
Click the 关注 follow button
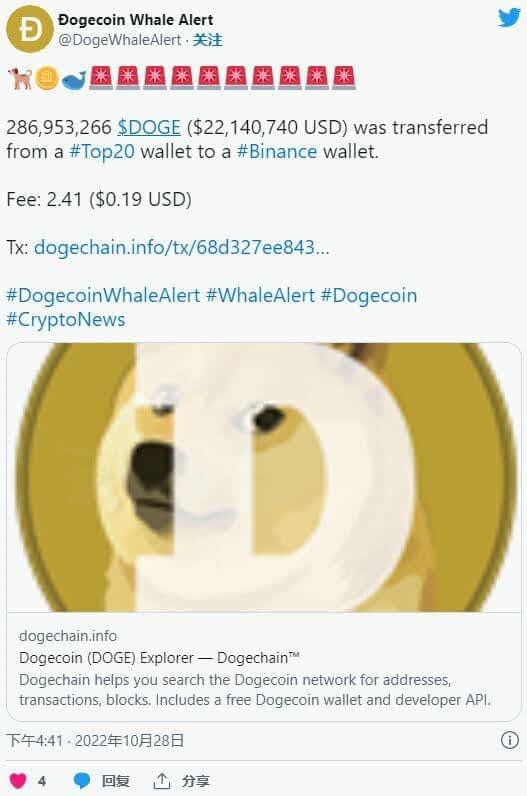[x=207, y=40]
